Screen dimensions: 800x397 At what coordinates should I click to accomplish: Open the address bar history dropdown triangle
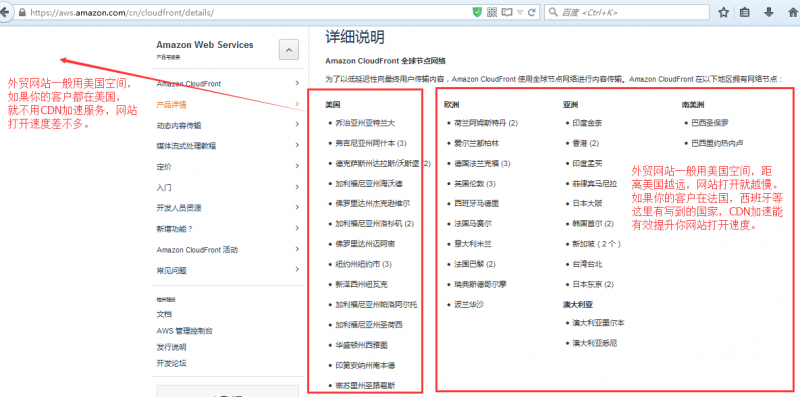520,12
